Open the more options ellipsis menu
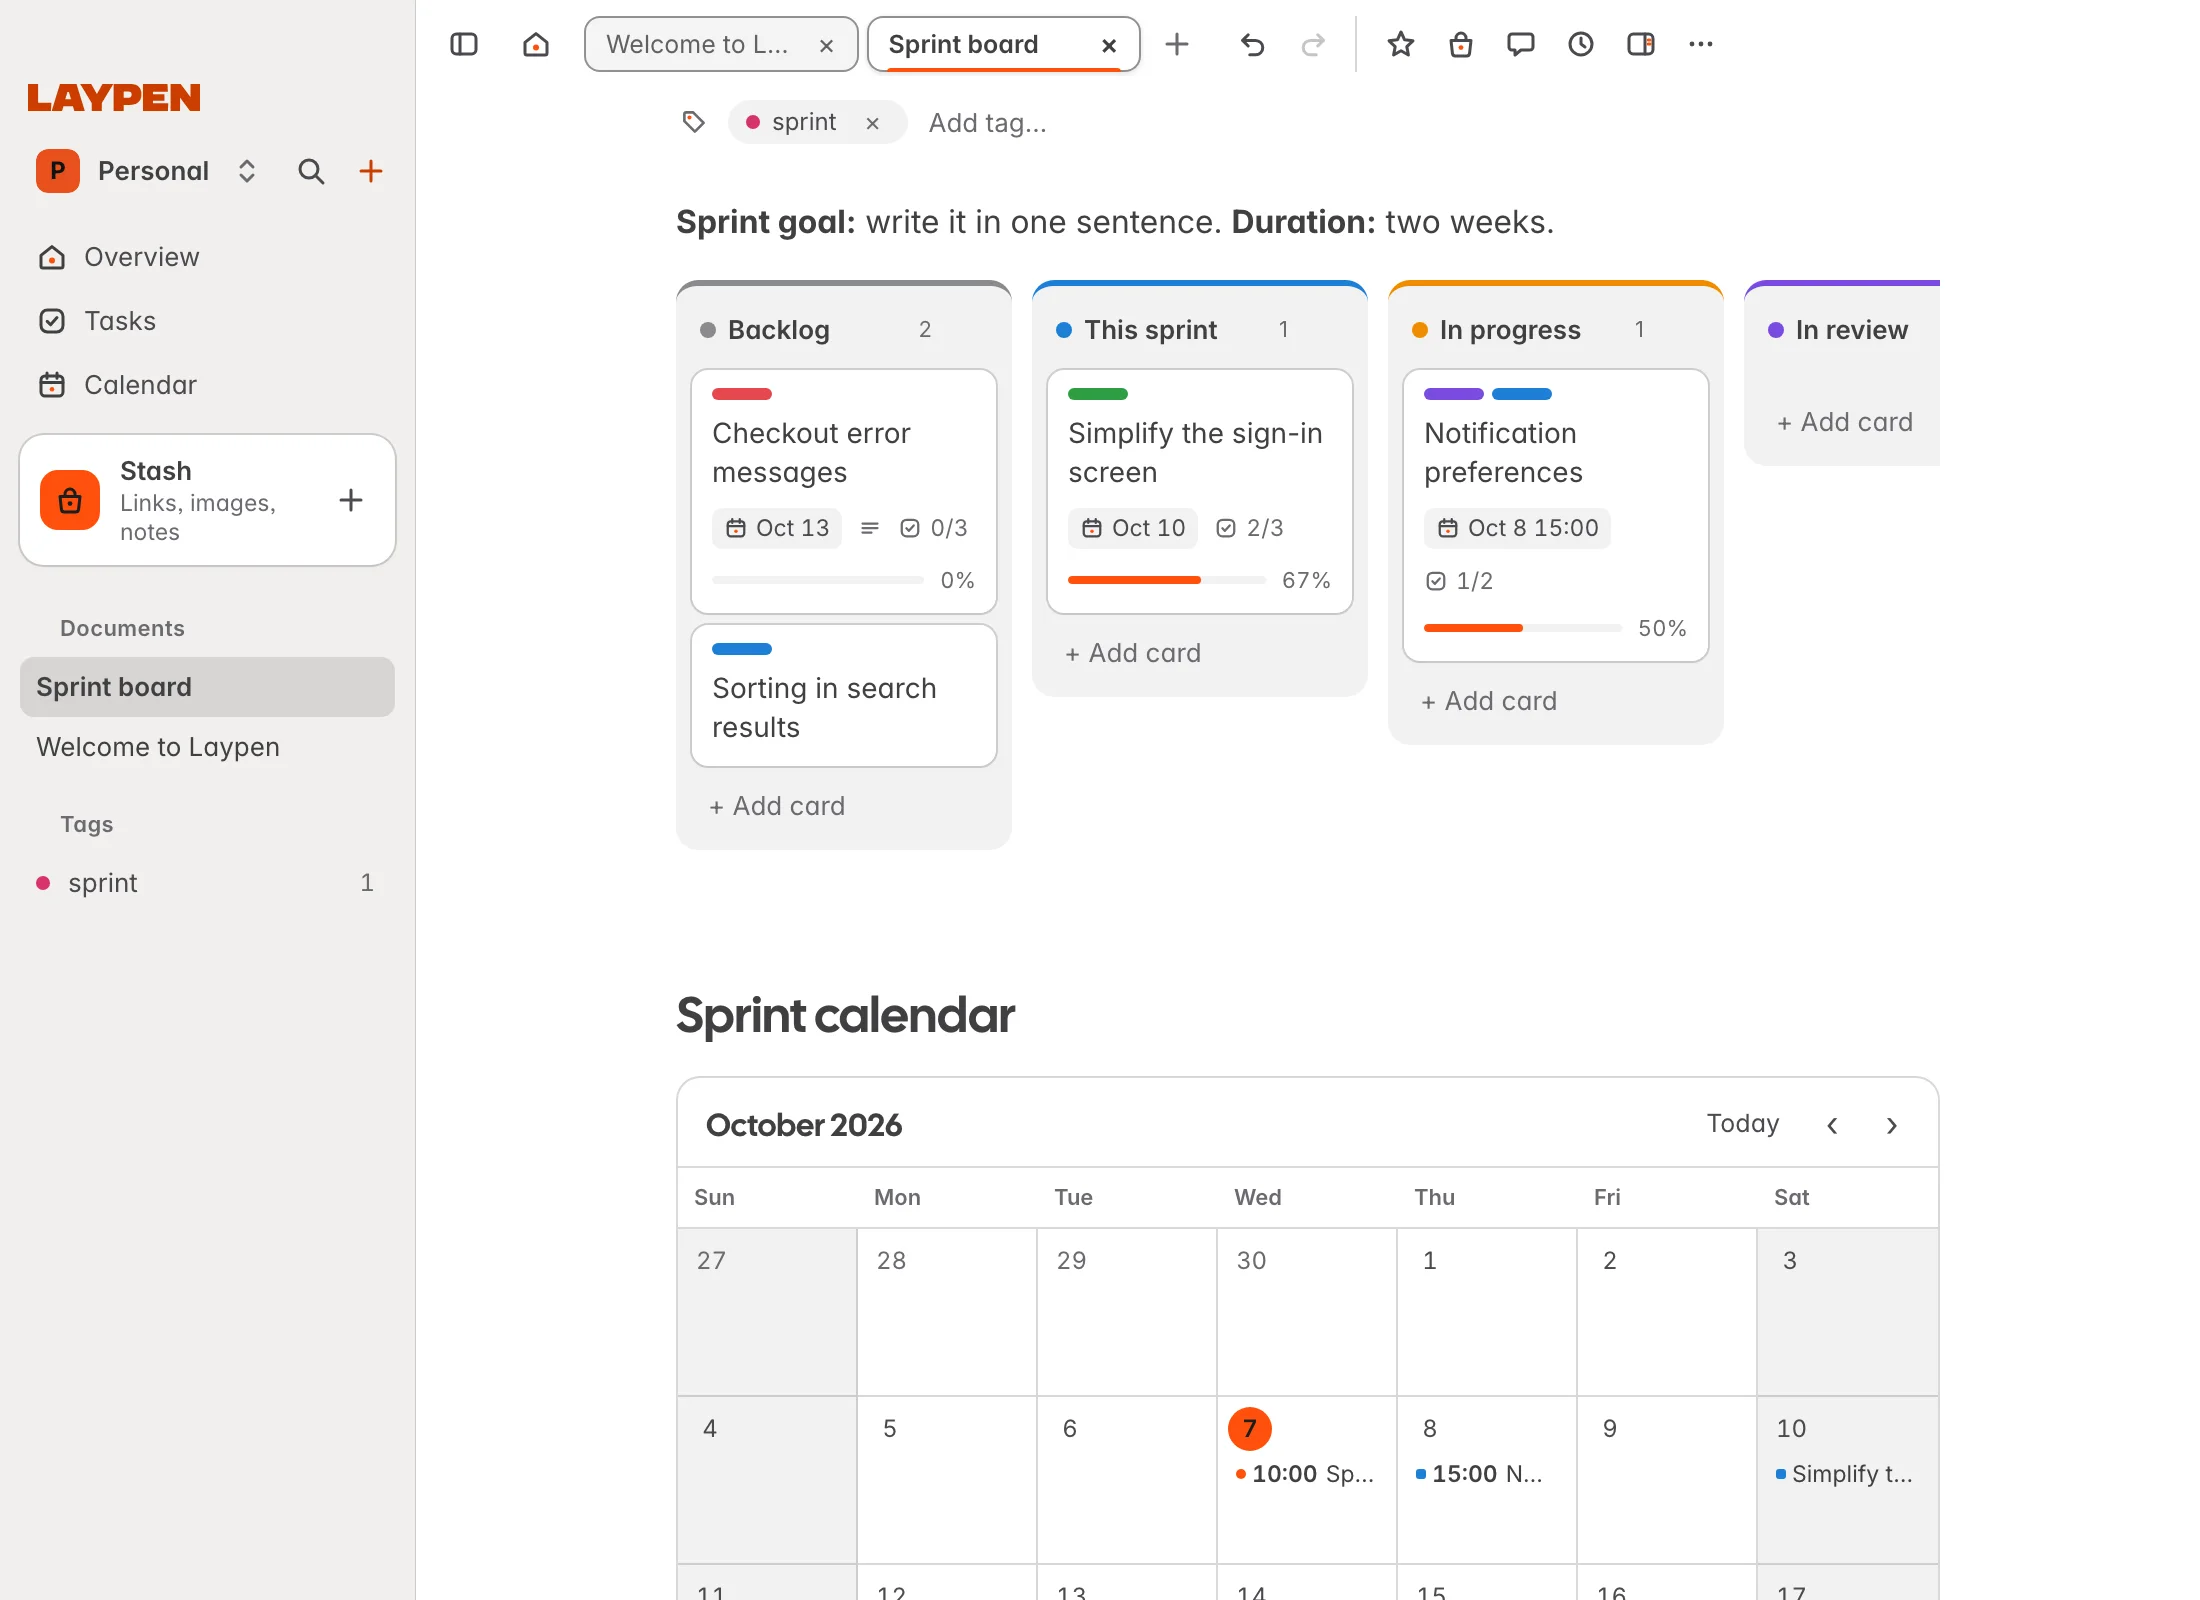 (1701, 44)
